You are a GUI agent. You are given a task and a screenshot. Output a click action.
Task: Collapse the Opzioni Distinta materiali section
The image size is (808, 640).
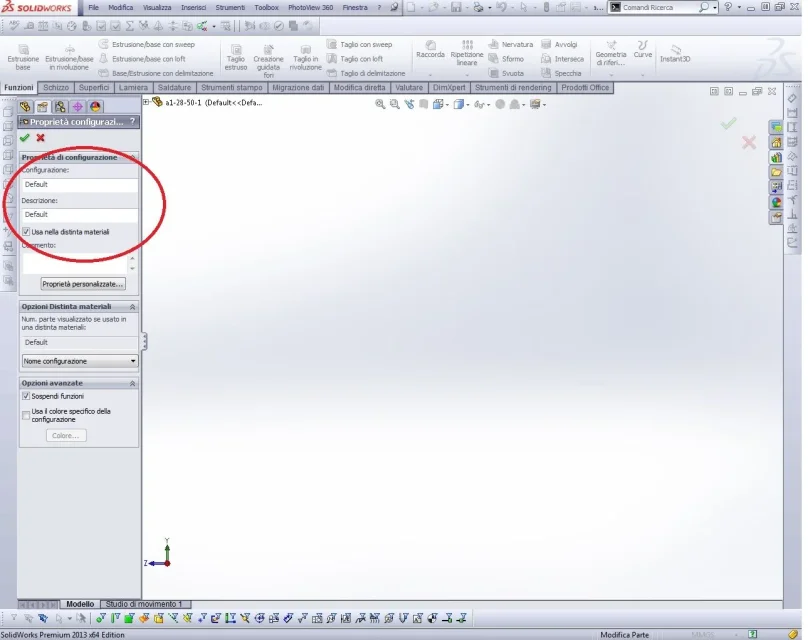point(133,307)
